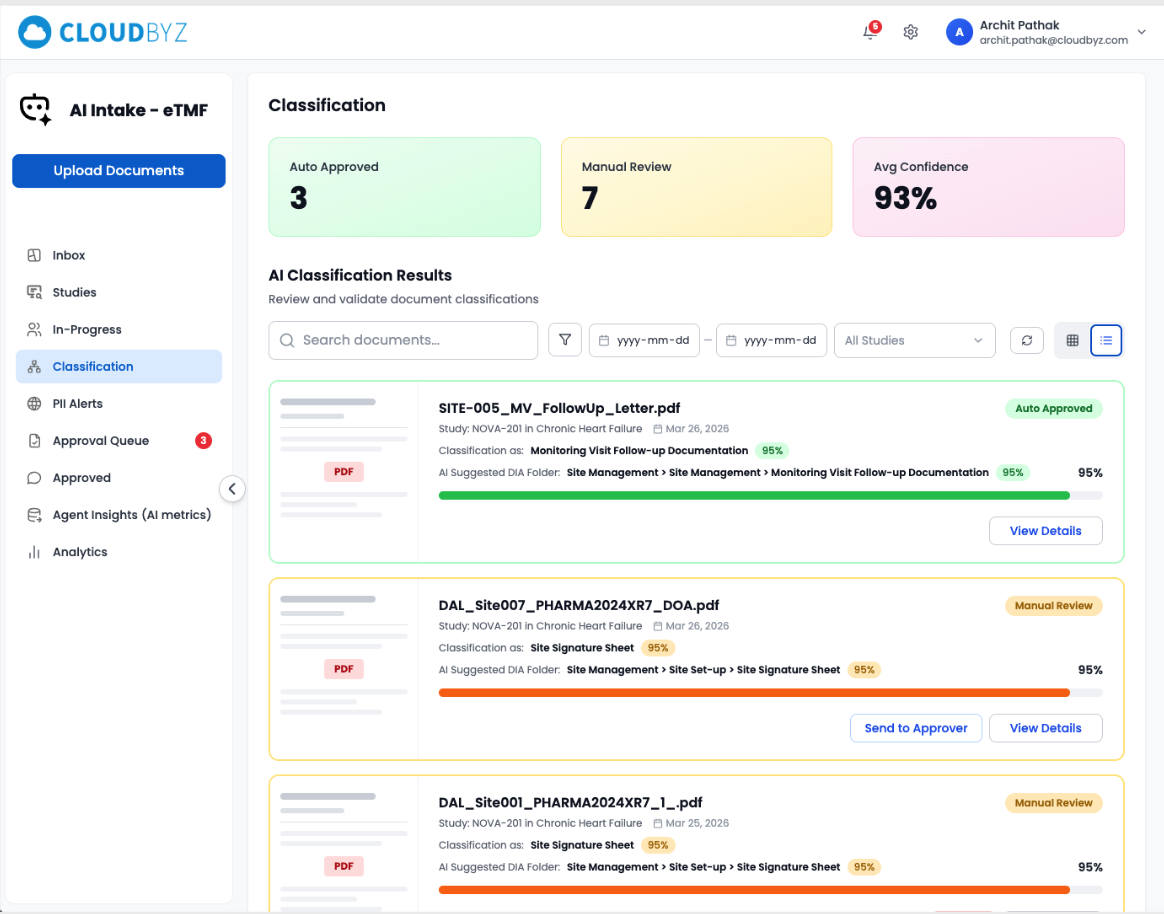Click the filter funnel icon
The height and width of the screenshot is (914, 1164).
tap(565, 340)
